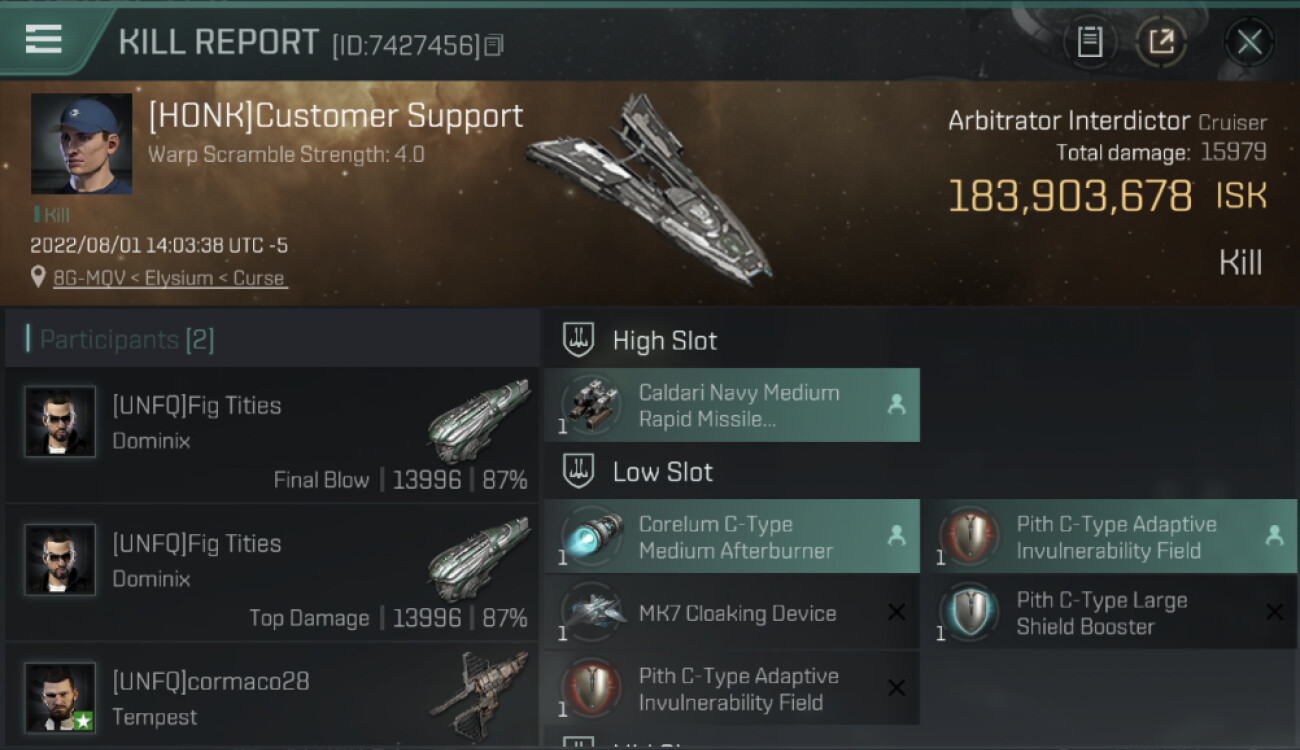Image resolution: width=1300 pixels, height=750 pixels.
Task: Collapse the High Slot section
Action: coord(665,340)
